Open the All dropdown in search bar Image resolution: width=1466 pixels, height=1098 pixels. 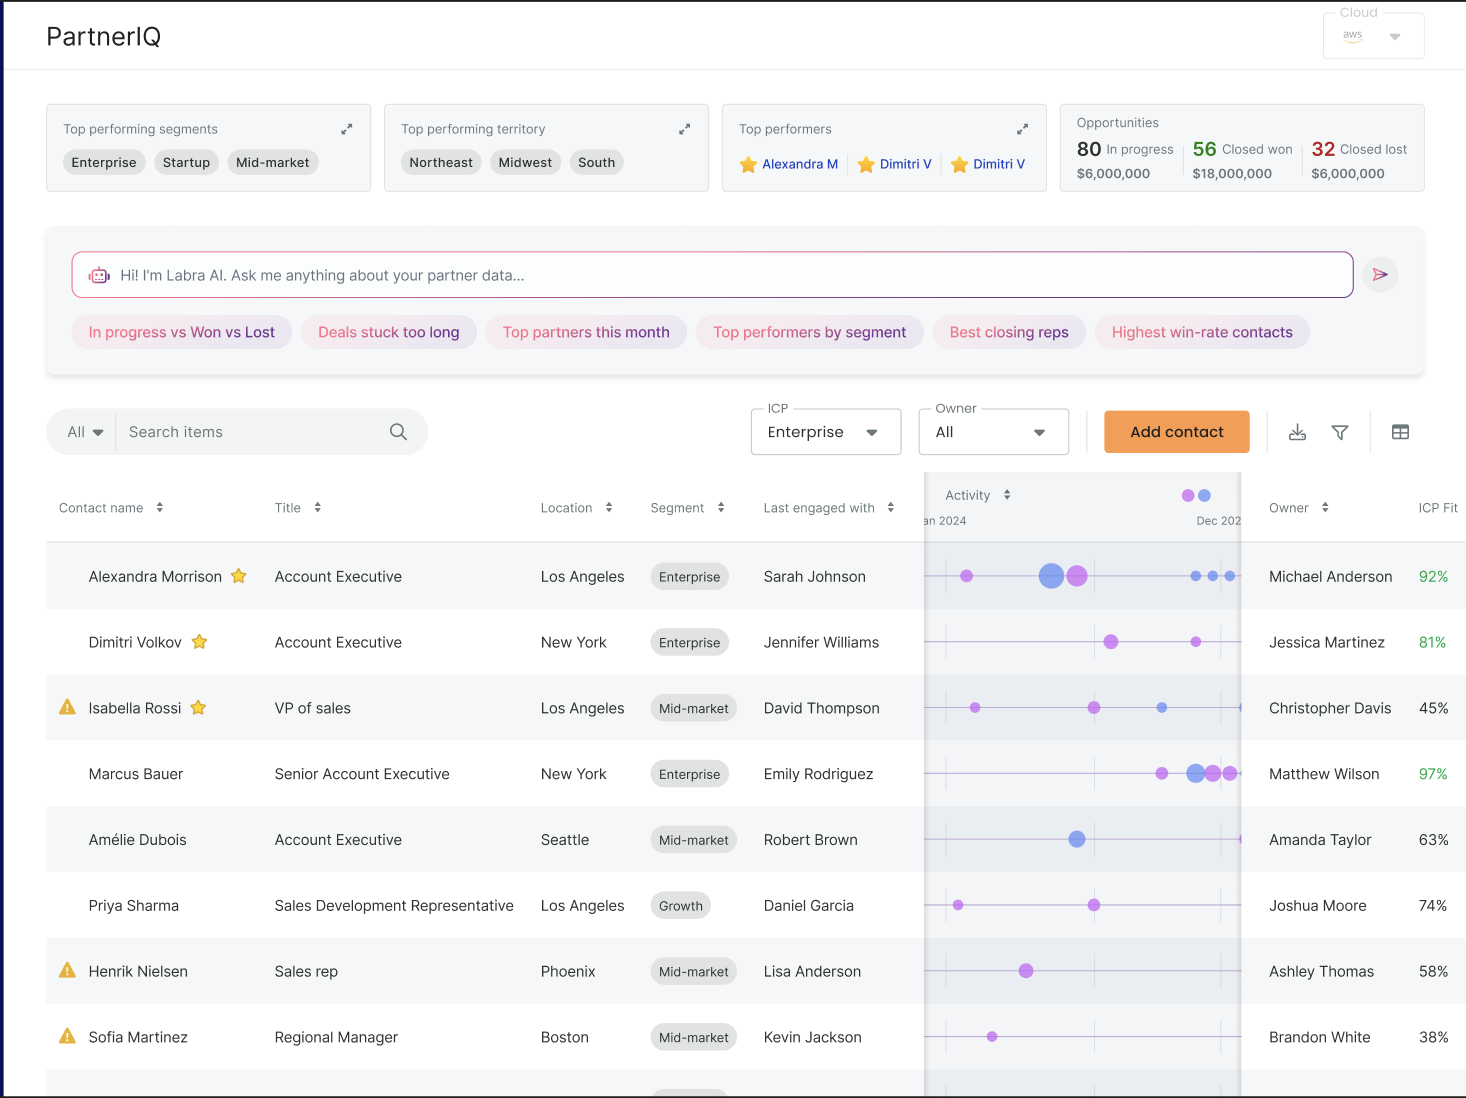[85, 432]
